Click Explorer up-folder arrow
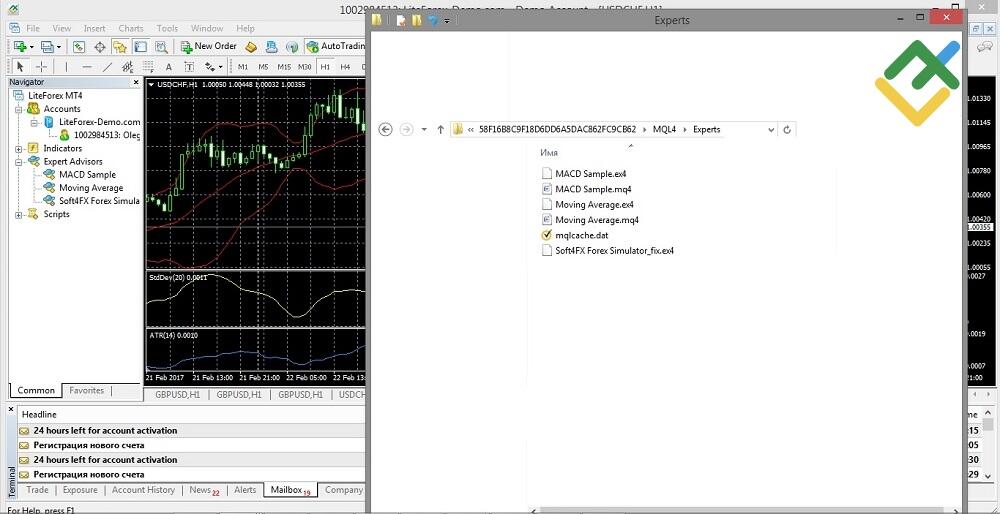1000x514 pixels. tap(441, 129)
